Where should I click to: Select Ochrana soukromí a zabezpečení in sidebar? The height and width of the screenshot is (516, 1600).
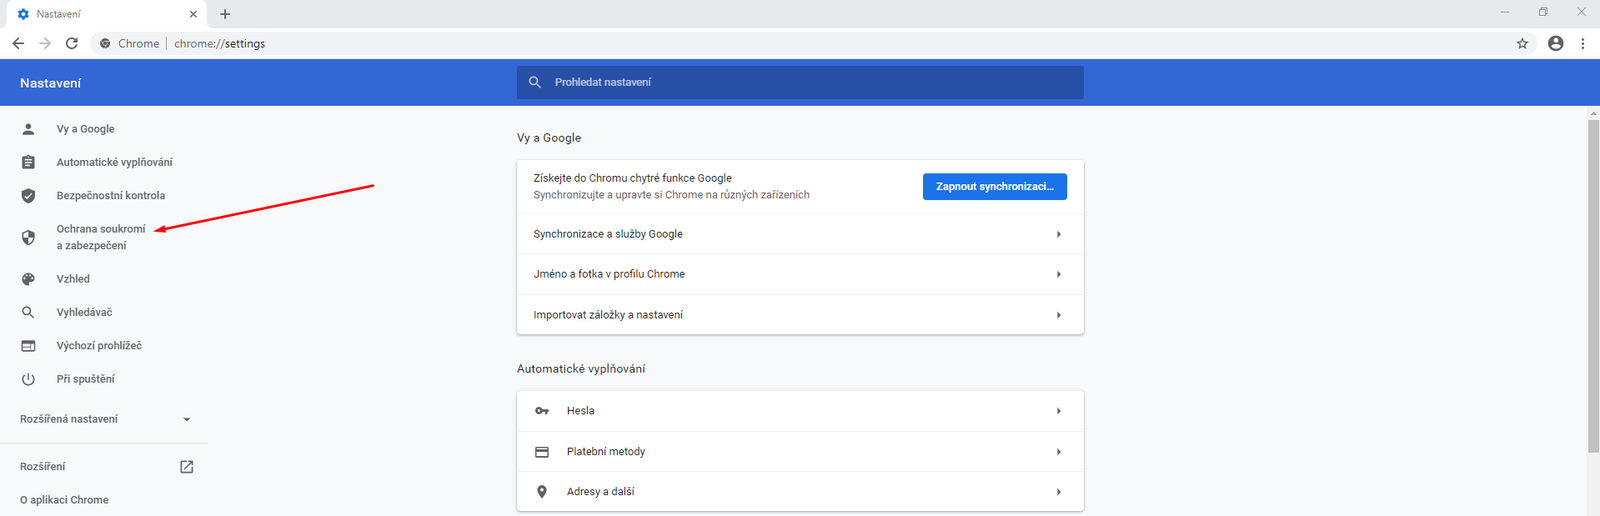100,237
